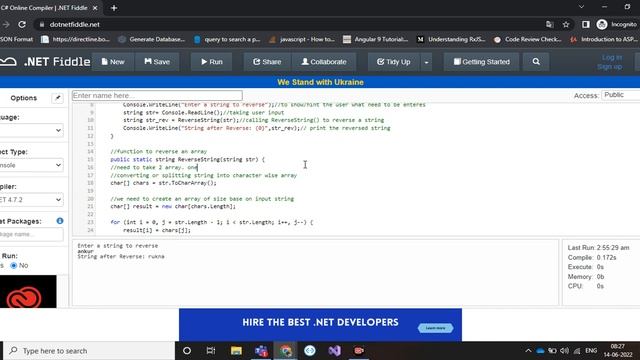Open the Language dropdown
Image resolution: width=640 pixels, height=360 pixels.
click(x=32, y=130)
